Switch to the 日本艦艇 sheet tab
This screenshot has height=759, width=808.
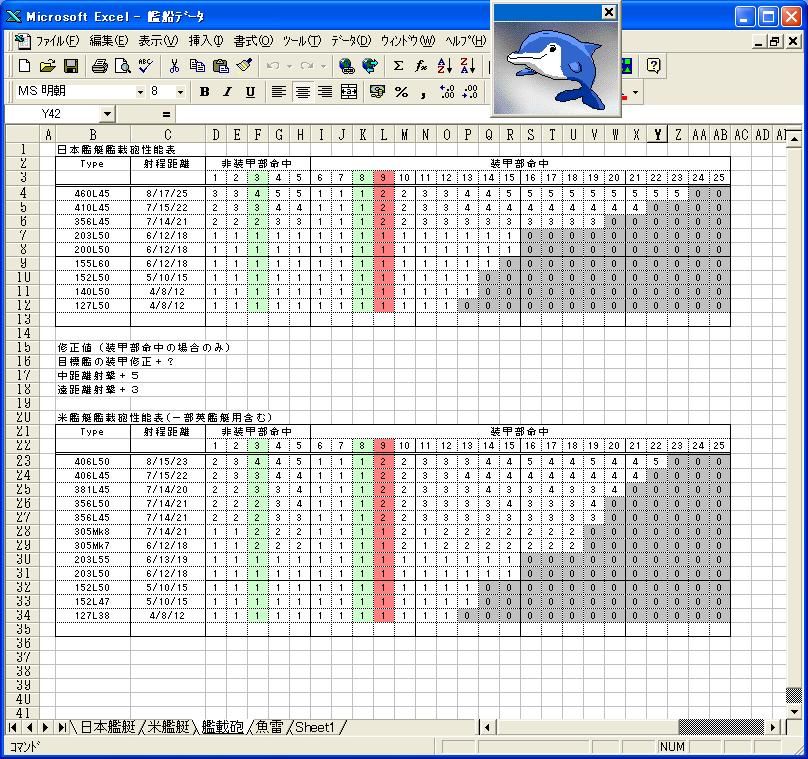coord(108,727)
